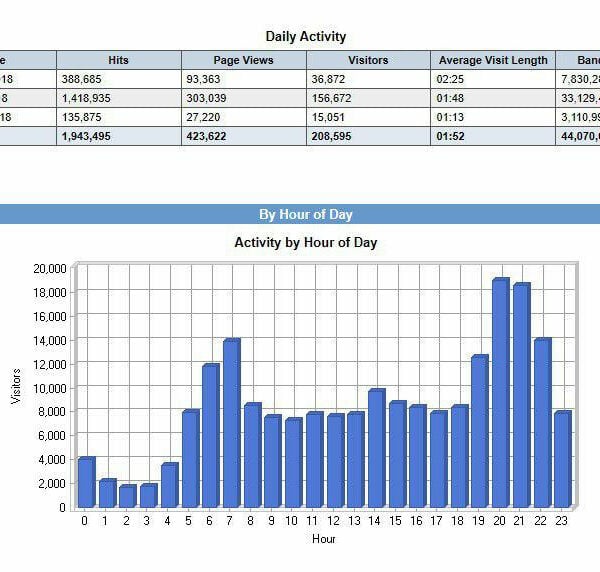Click the bar for hour 18
Viewport: 600px width, 572px height.
pyautogui.click(x=460, y=456)
